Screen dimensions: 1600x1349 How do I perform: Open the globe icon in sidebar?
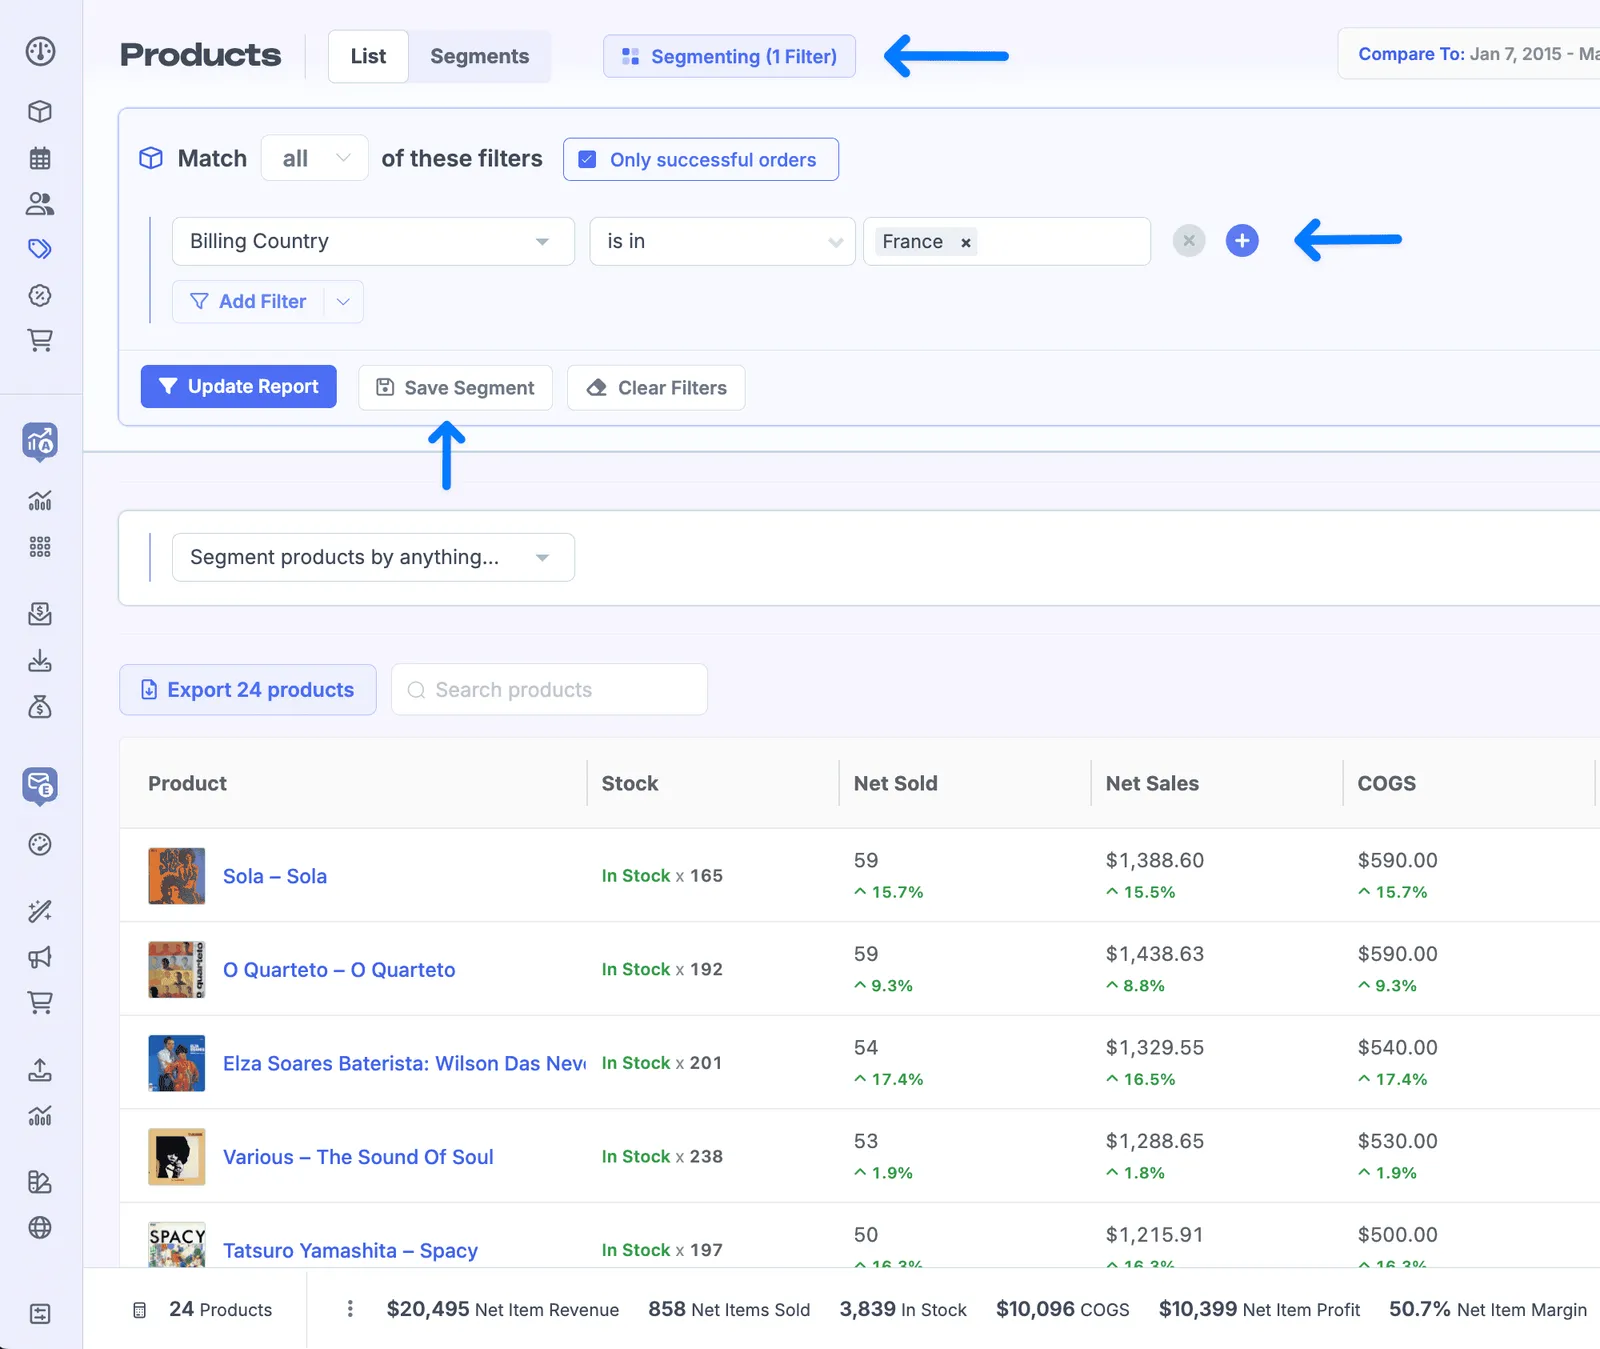(x=40, y=1228)
